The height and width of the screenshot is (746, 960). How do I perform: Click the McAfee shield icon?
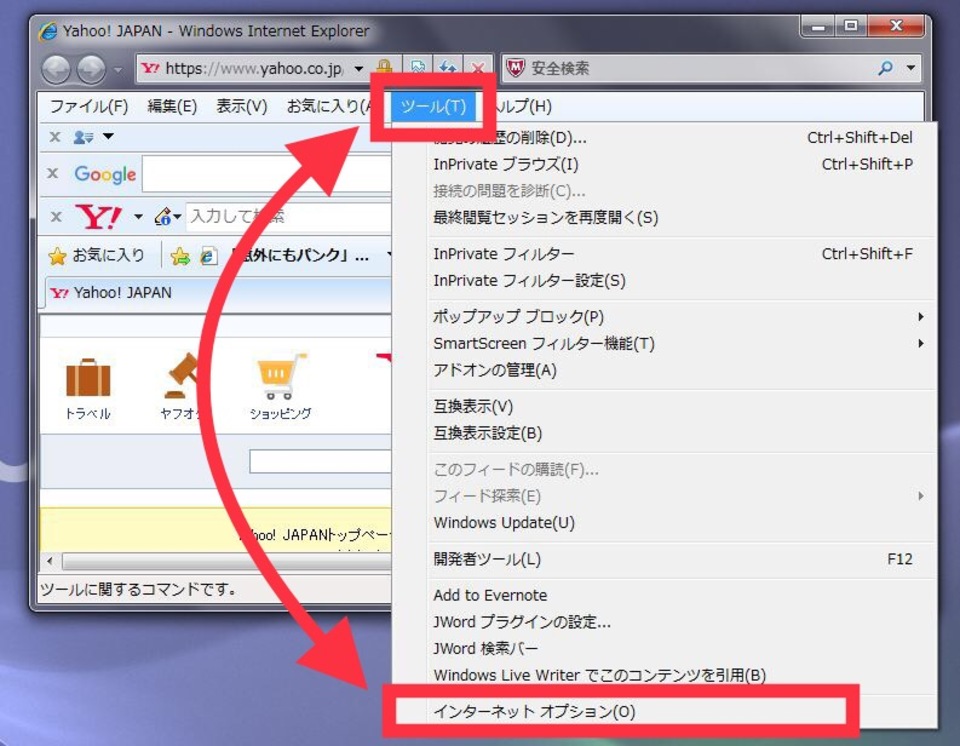516,67
